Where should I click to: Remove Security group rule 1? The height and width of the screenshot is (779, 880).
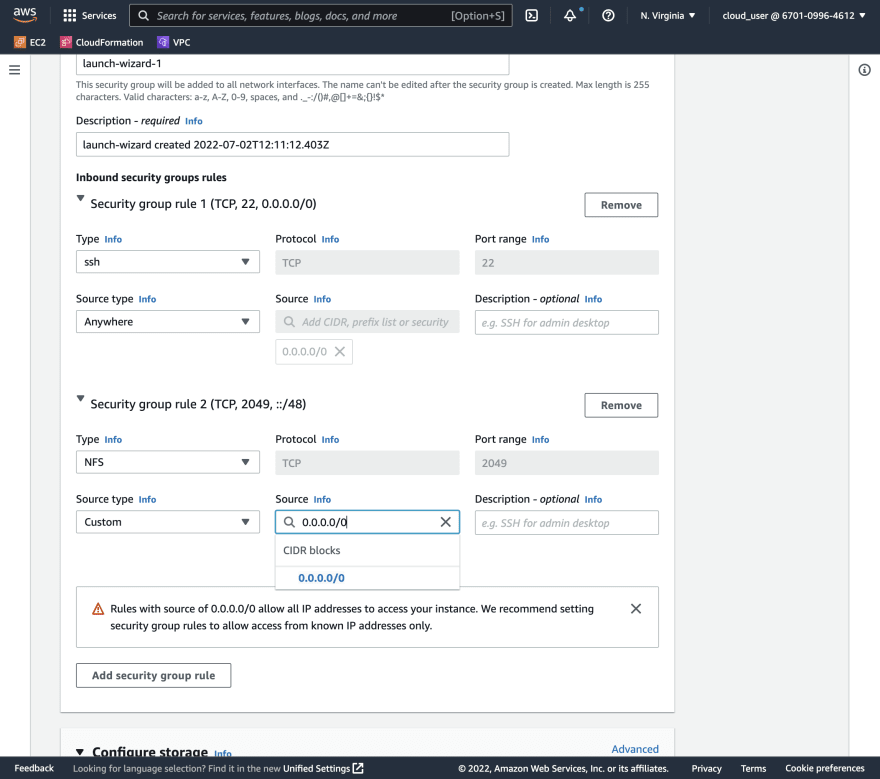pos(621,205)
